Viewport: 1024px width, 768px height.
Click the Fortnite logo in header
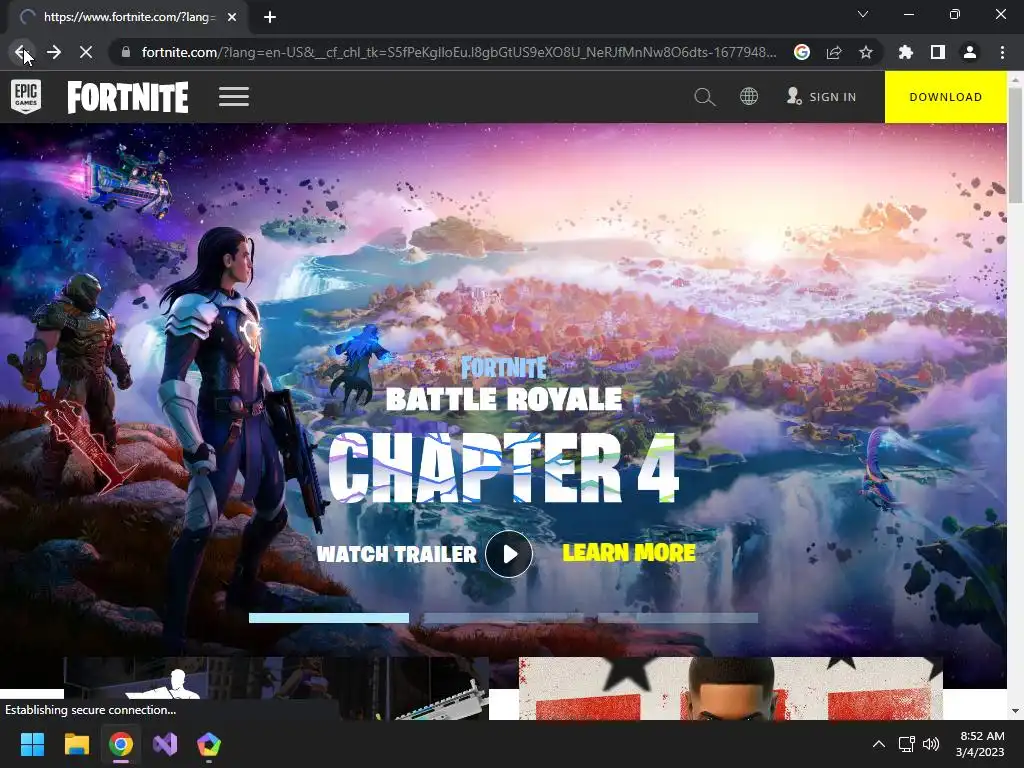[x=128, y=97]
